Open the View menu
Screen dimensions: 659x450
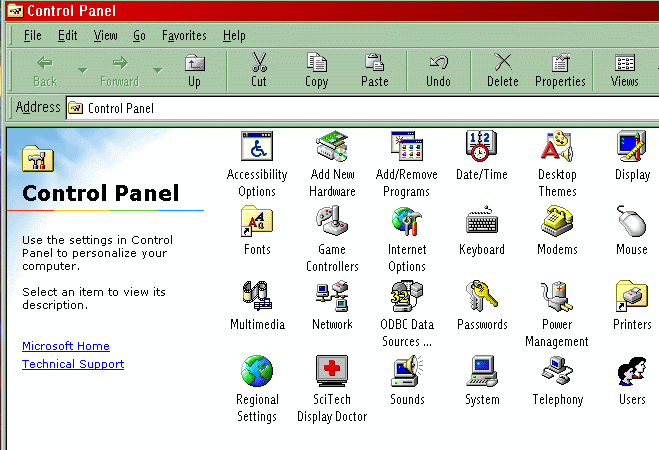tap(105, 35)
